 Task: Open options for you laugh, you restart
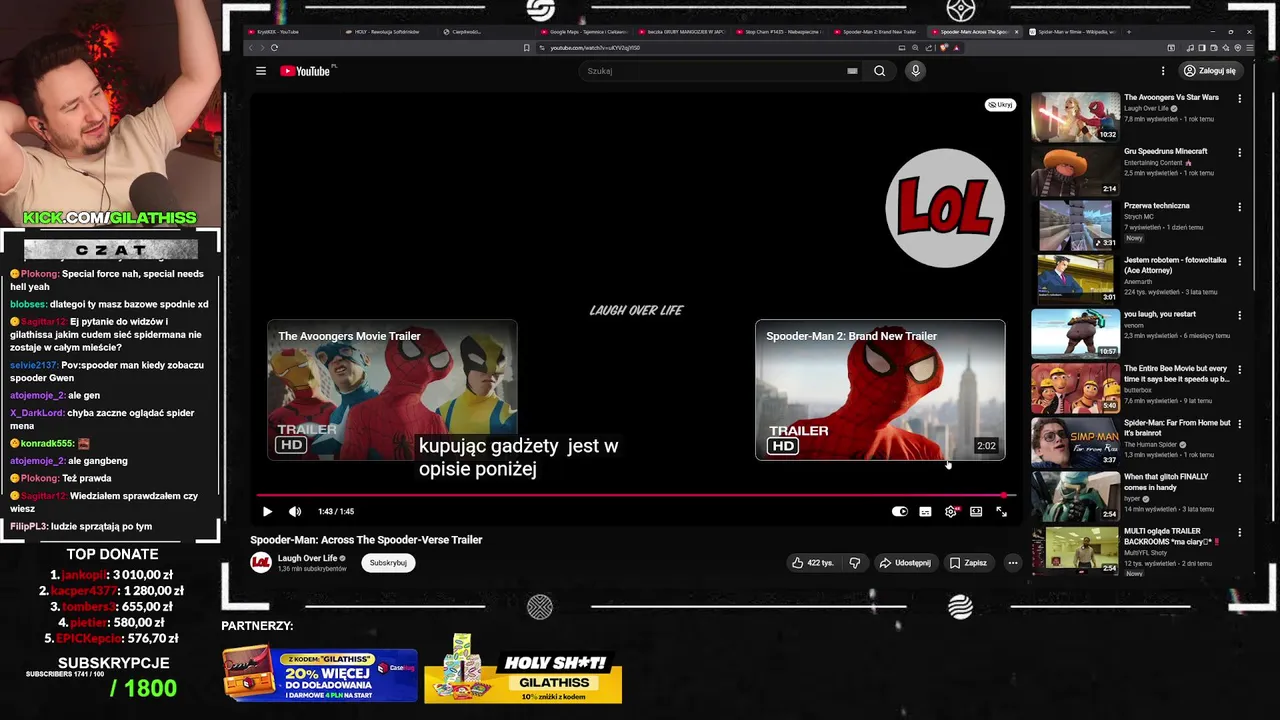[1239, 315]
